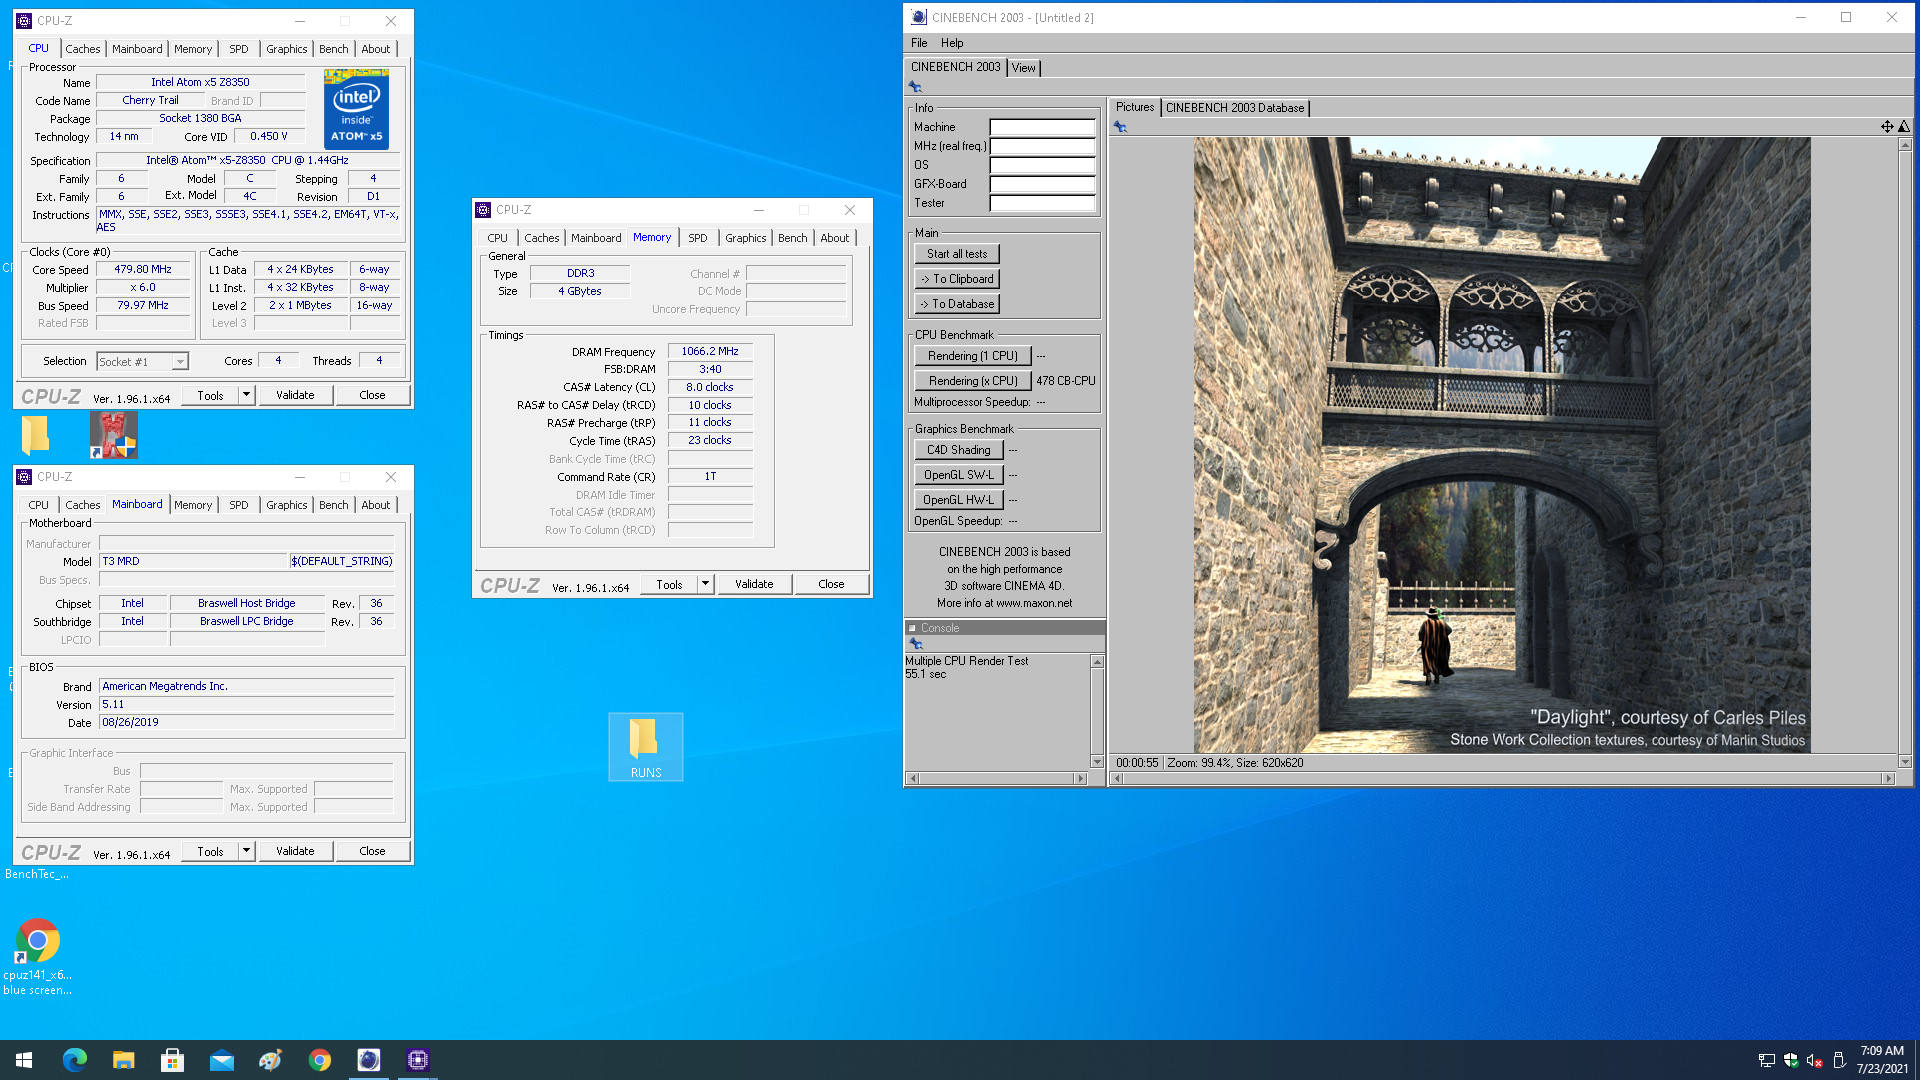The image size is (1920, 1080).
Task: Run Rendering (x CPU) benchmark
Action: (973, 381)
